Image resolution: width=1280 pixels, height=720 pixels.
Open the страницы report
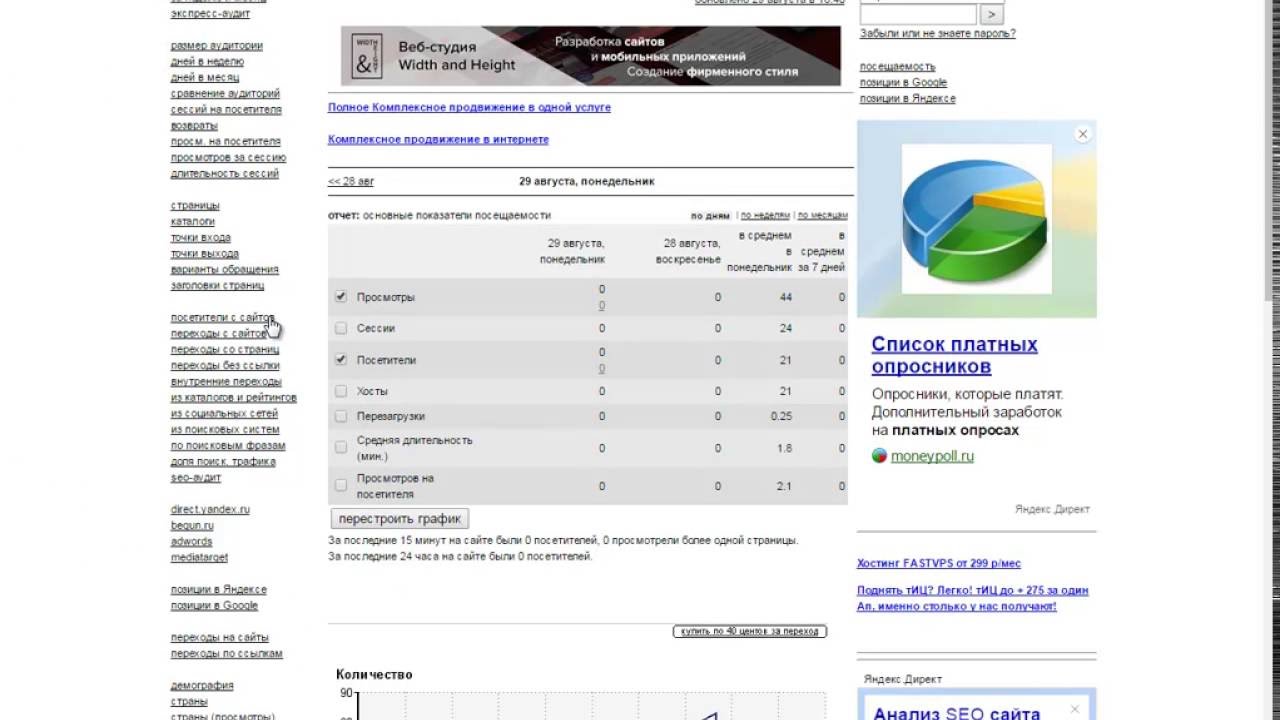[195, 205]
